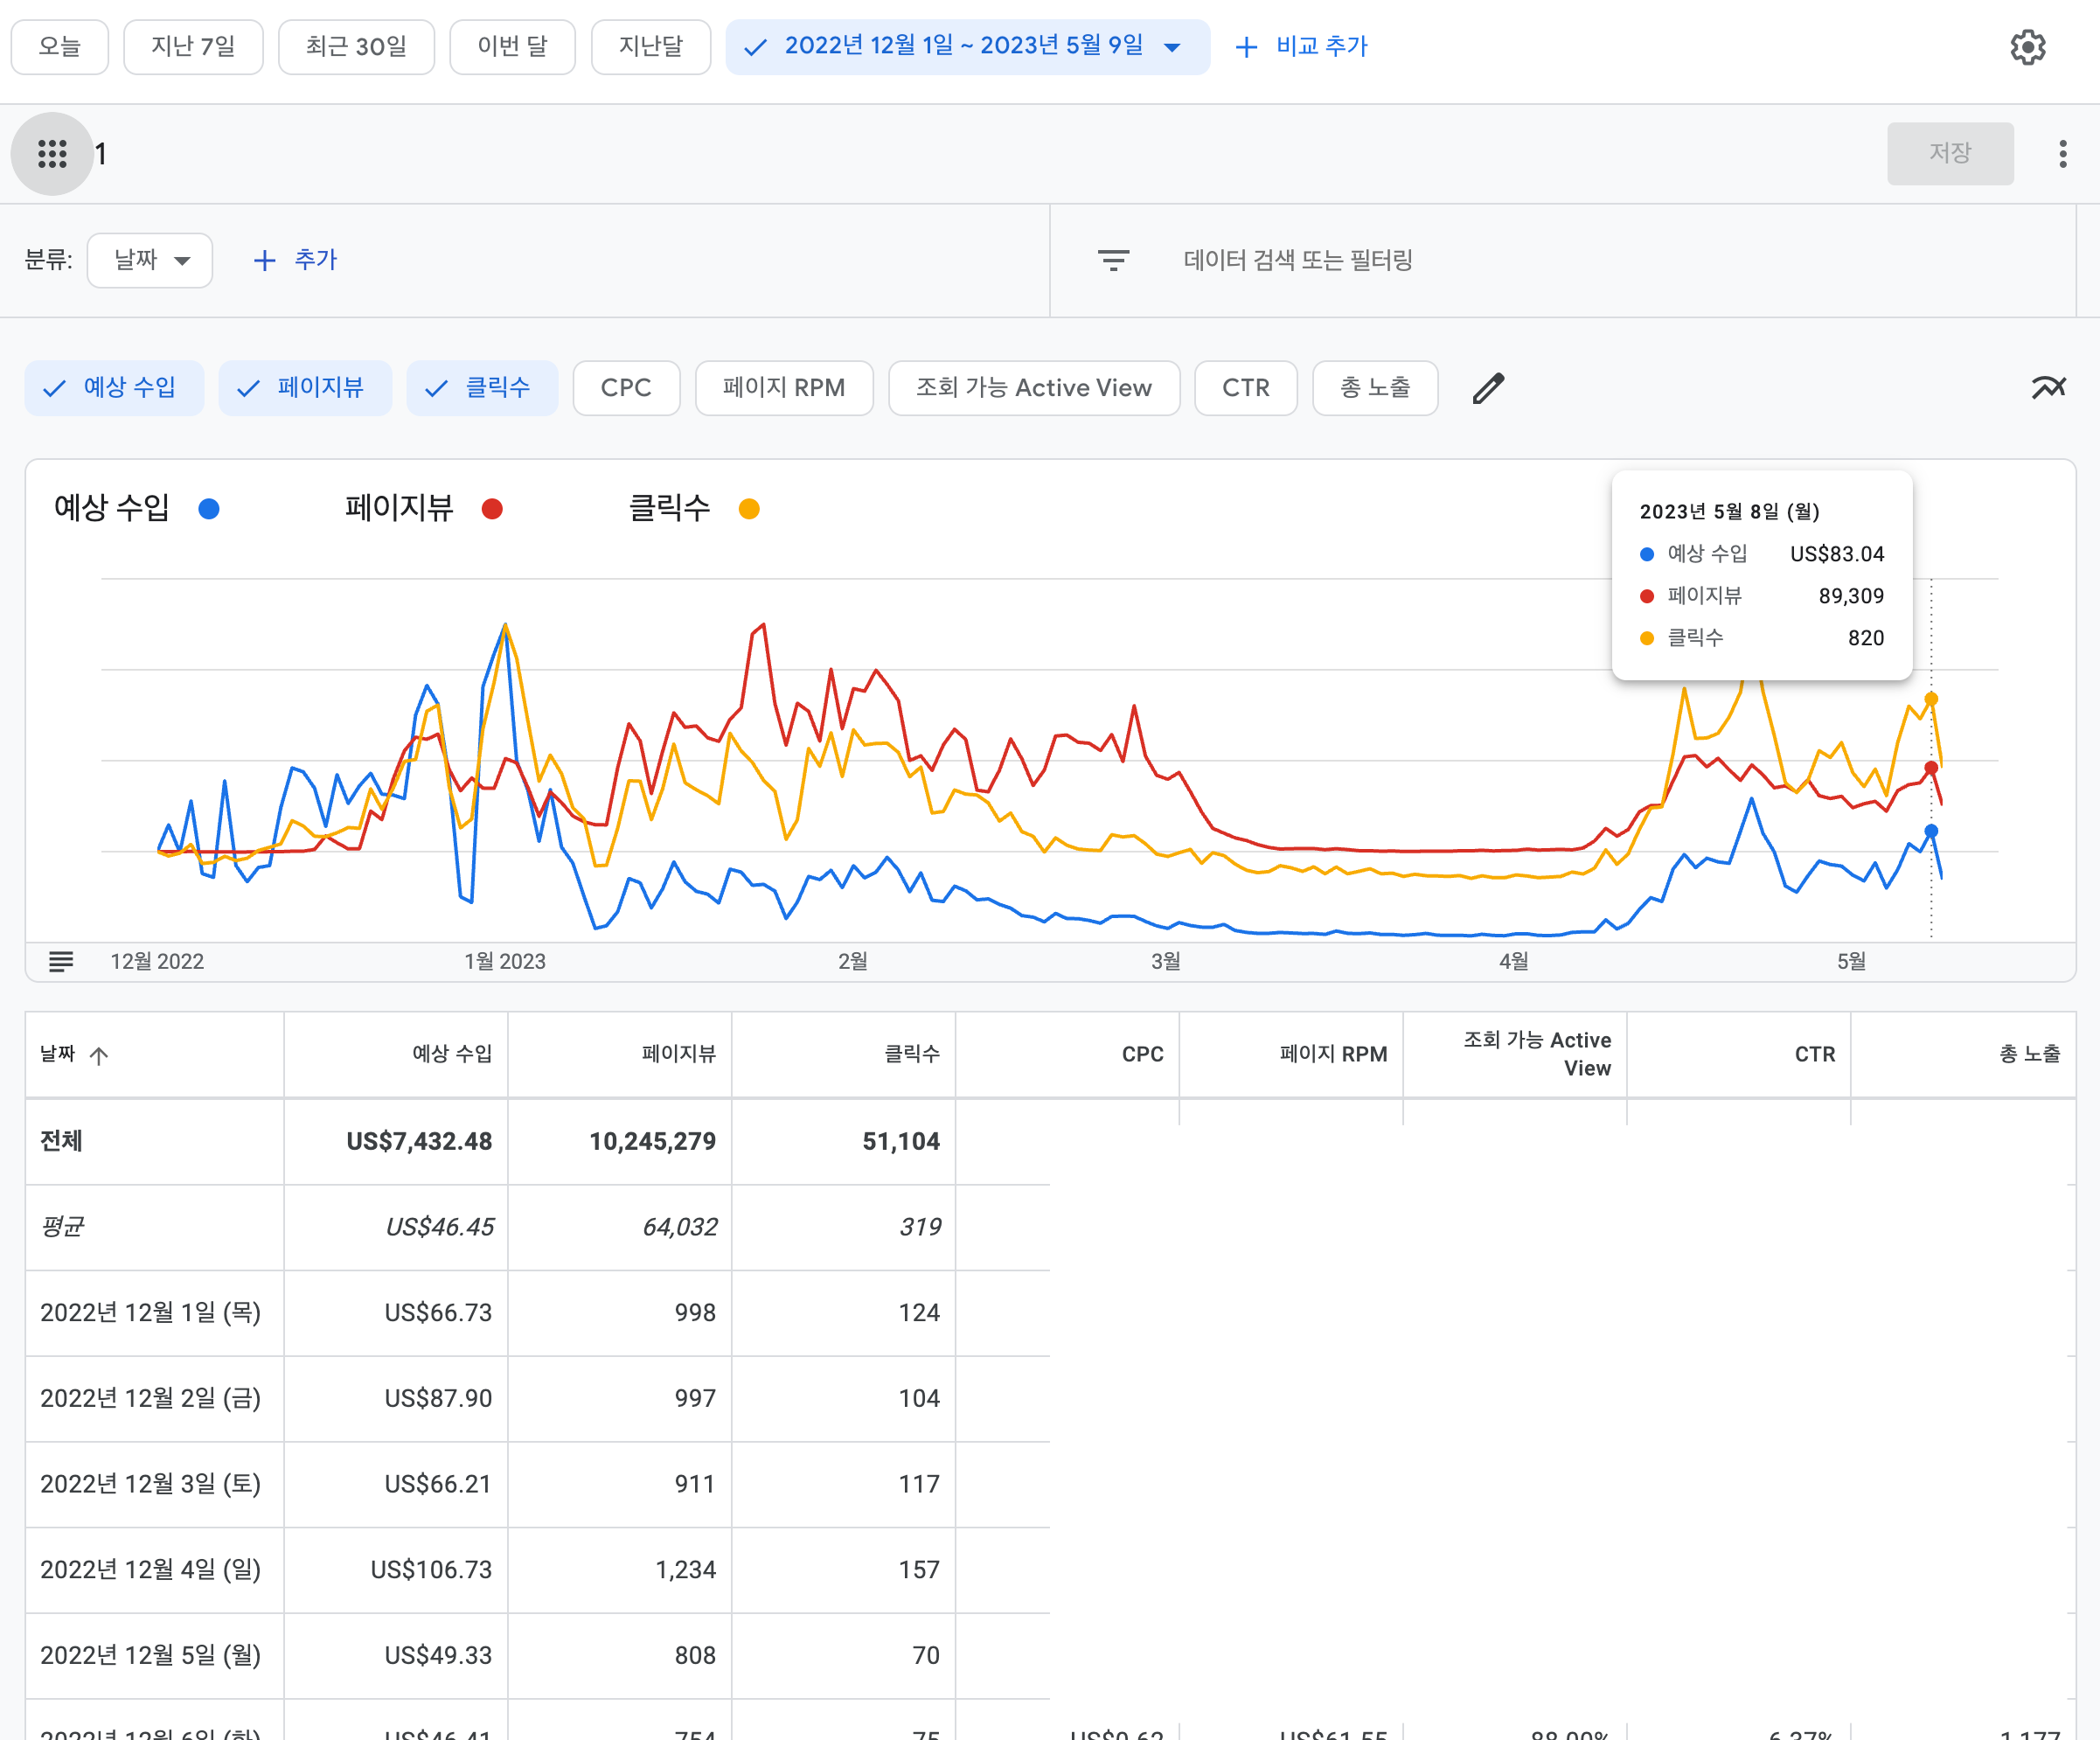
Task: Toggle the 페이지뷰 metric chip
Action: 305,388
